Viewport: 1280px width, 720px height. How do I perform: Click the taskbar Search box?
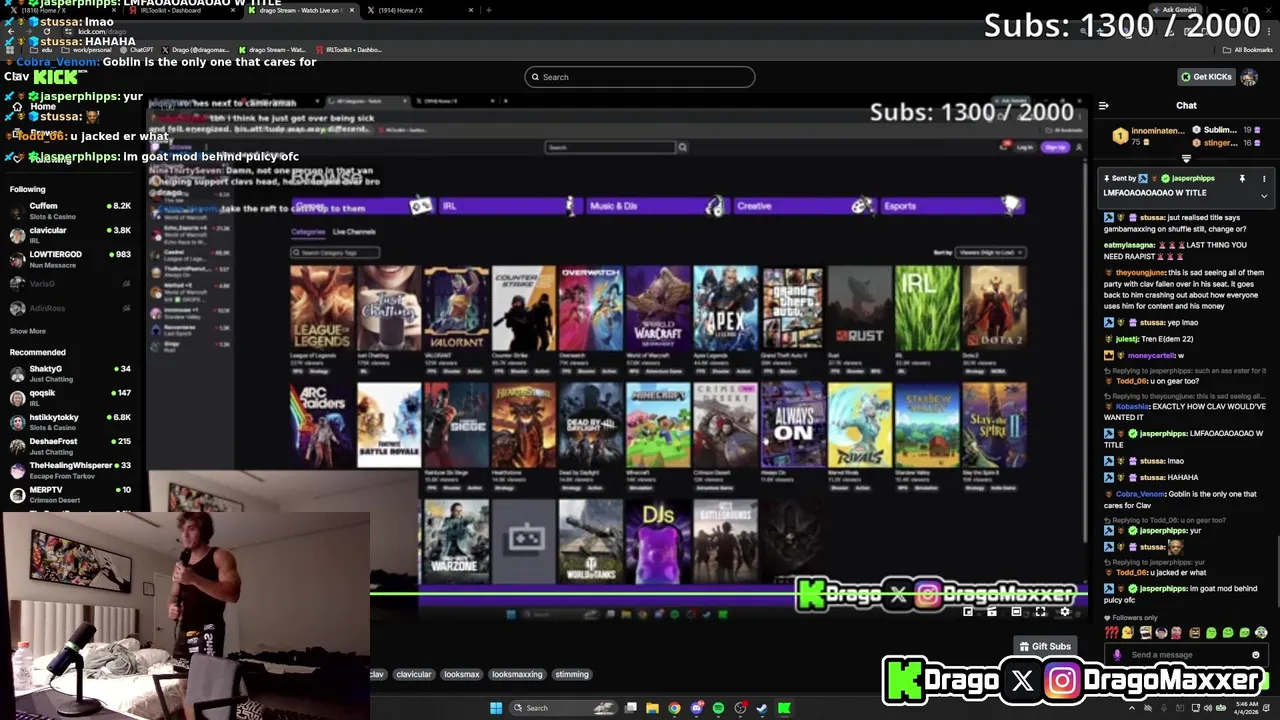(563, 708)
